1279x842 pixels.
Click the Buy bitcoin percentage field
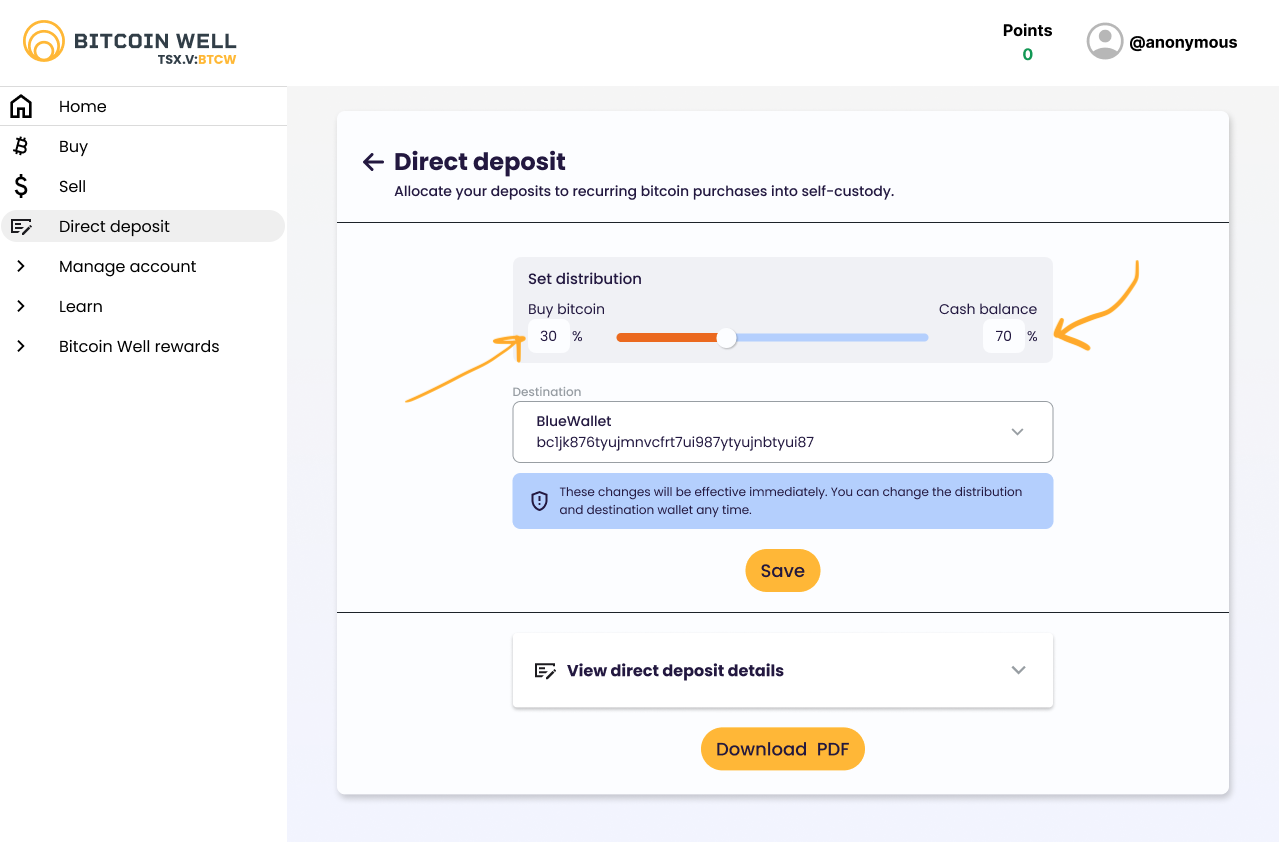[x=548, y=337]
